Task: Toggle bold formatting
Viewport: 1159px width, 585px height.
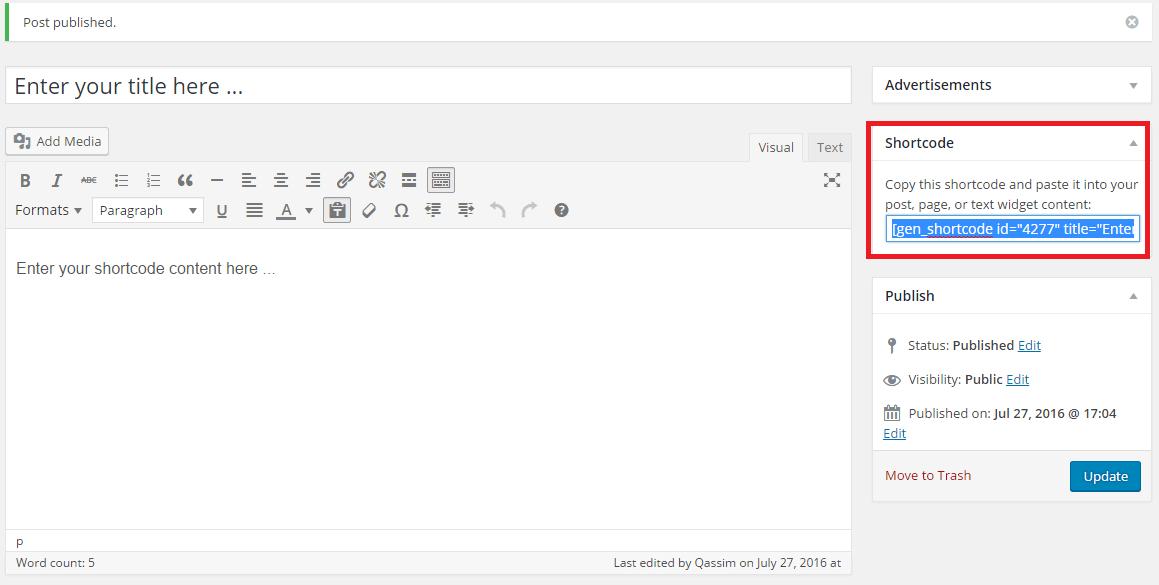Action: pyautogui.click(x=25, y=180)
